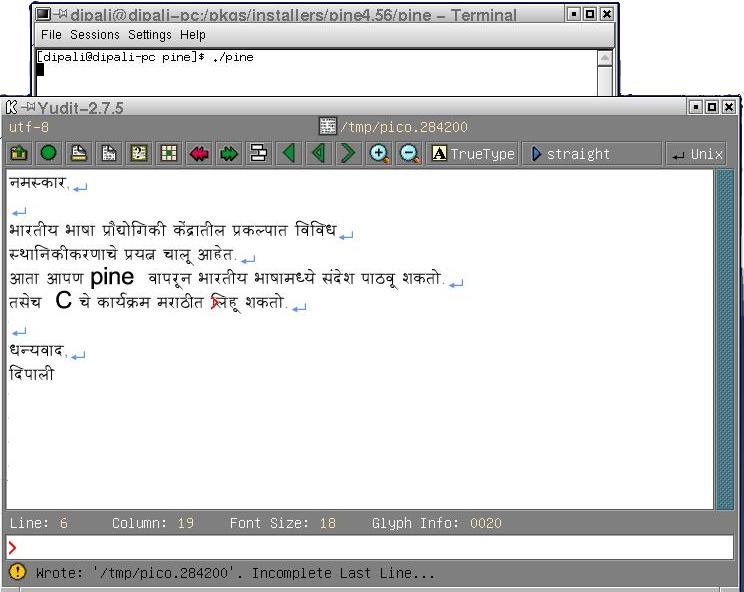Click the Go To grid icon

pyautogui.click(x=169, y=153)
